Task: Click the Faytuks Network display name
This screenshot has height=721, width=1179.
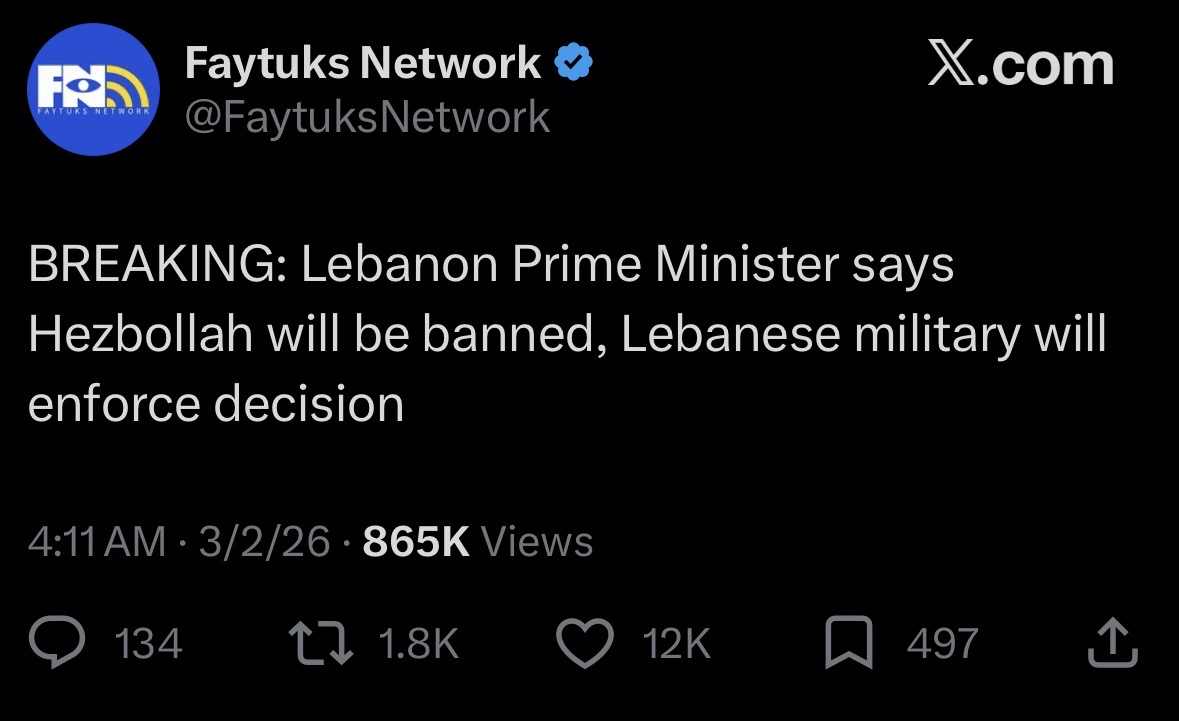Action: (x=363, y=65)
